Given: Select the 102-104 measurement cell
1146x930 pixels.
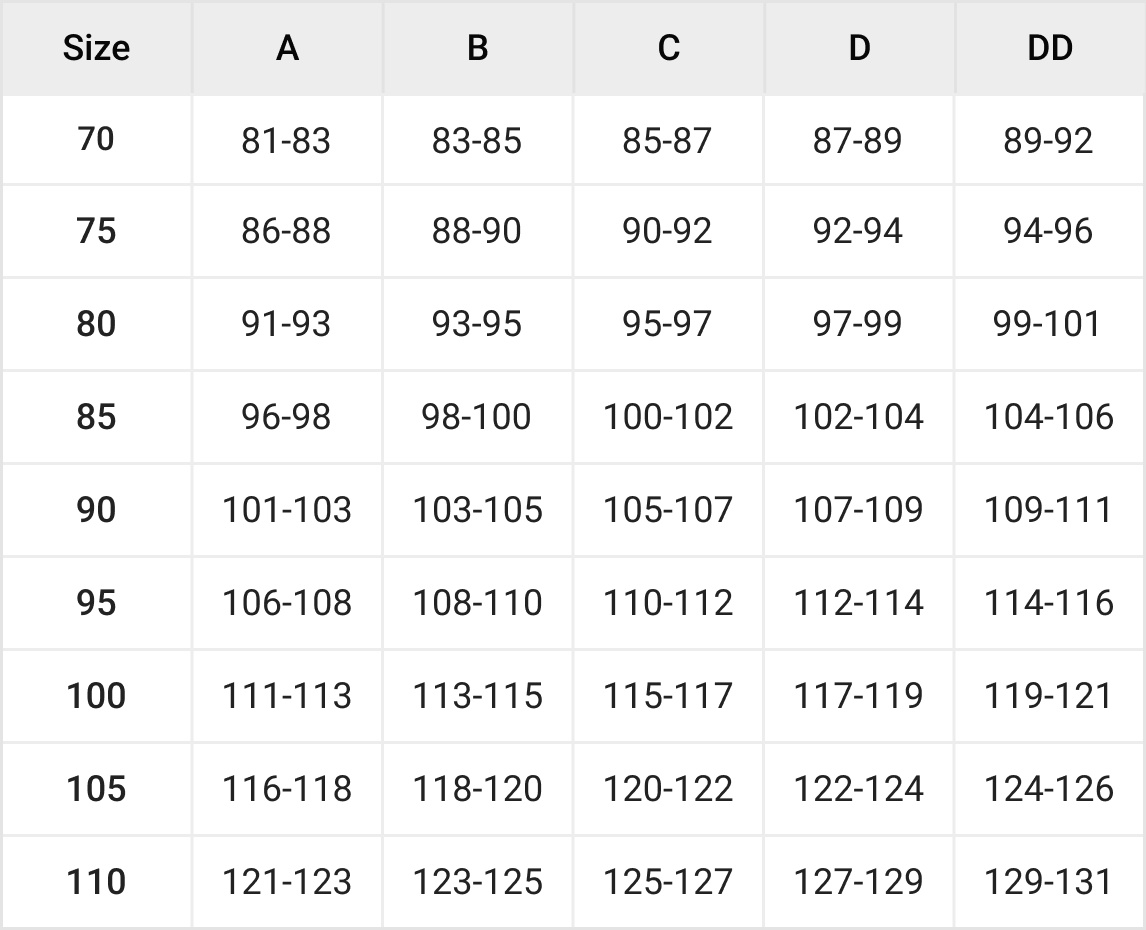Looking at the screenshot, I should [858, 417].
